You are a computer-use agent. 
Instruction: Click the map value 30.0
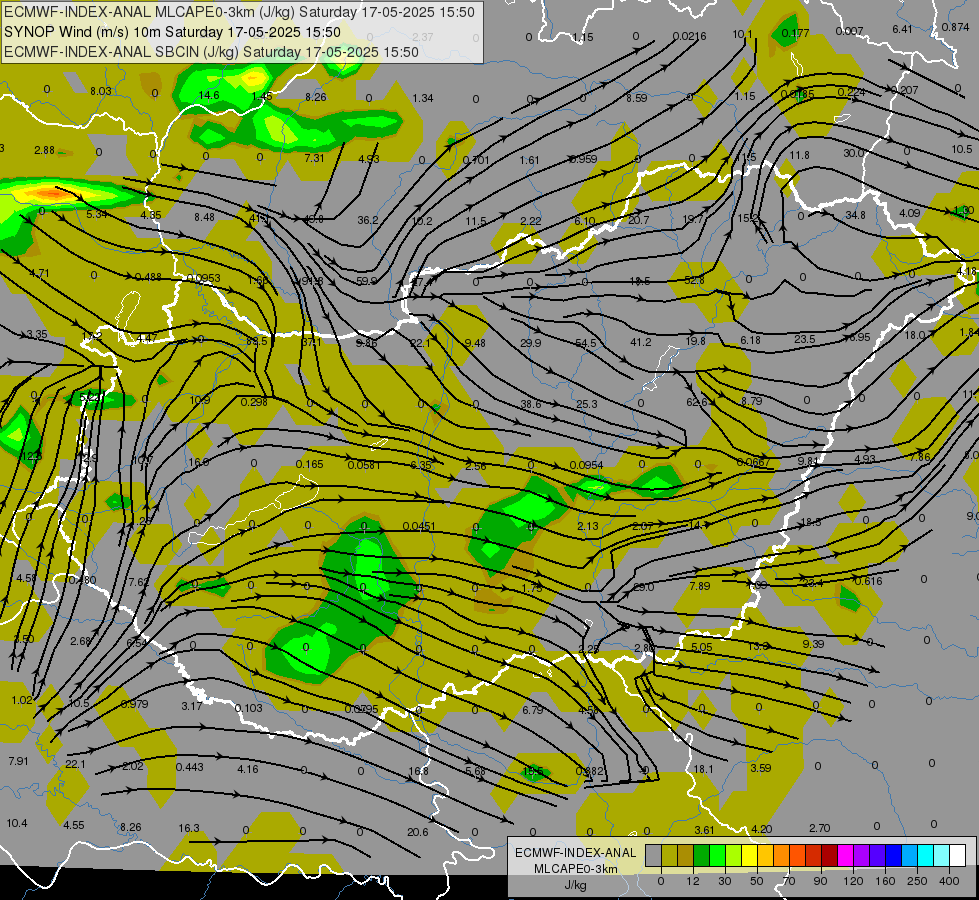854,153
